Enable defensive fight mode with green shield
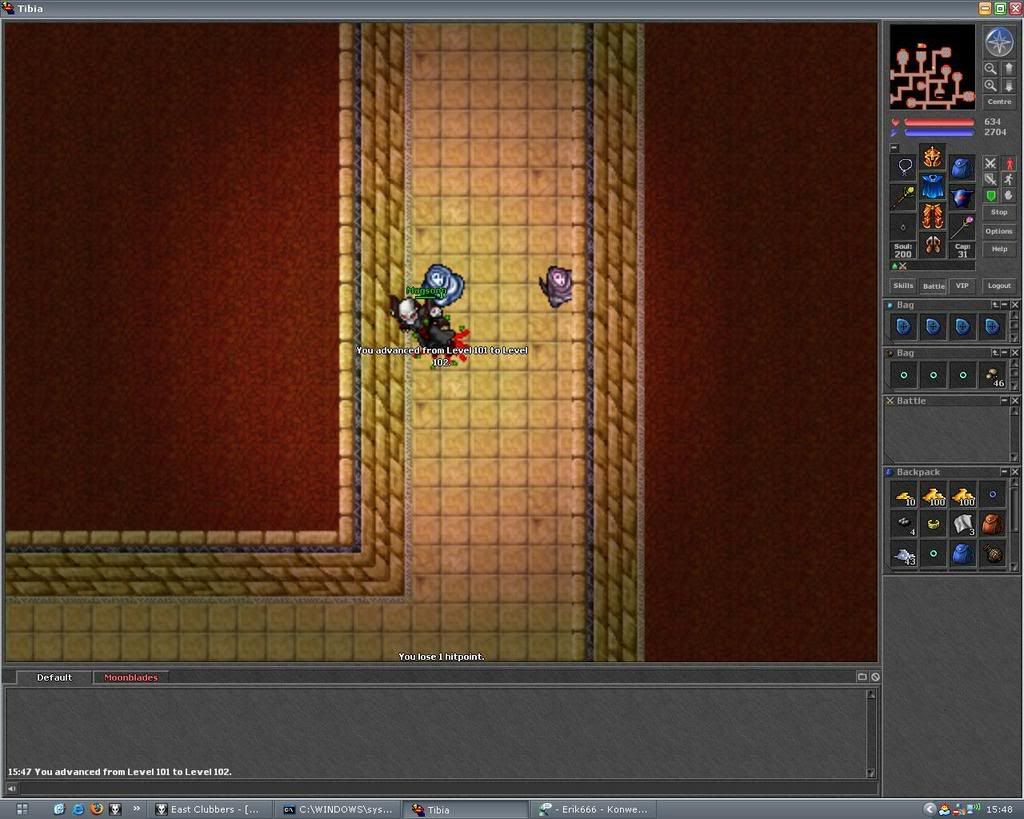 click(x=991, y=195)
